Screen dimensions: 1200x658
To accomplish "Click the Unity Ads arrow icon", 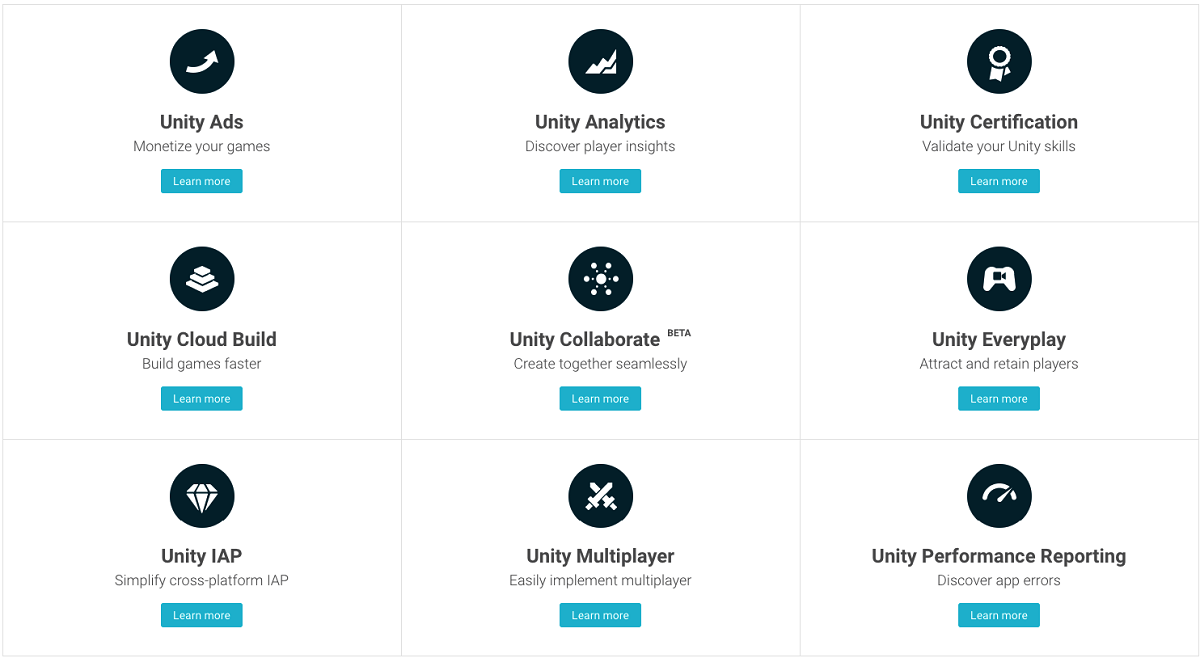I will [x=202, y=62].
